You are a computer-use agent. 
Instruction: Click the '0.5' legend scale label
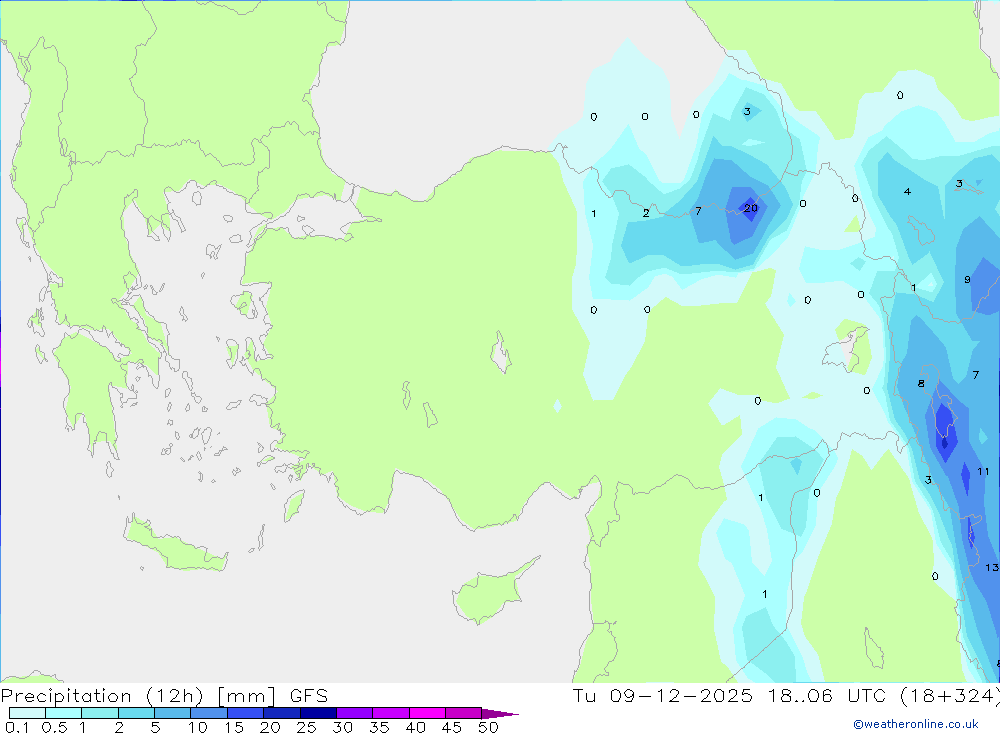tap(54, 727)
